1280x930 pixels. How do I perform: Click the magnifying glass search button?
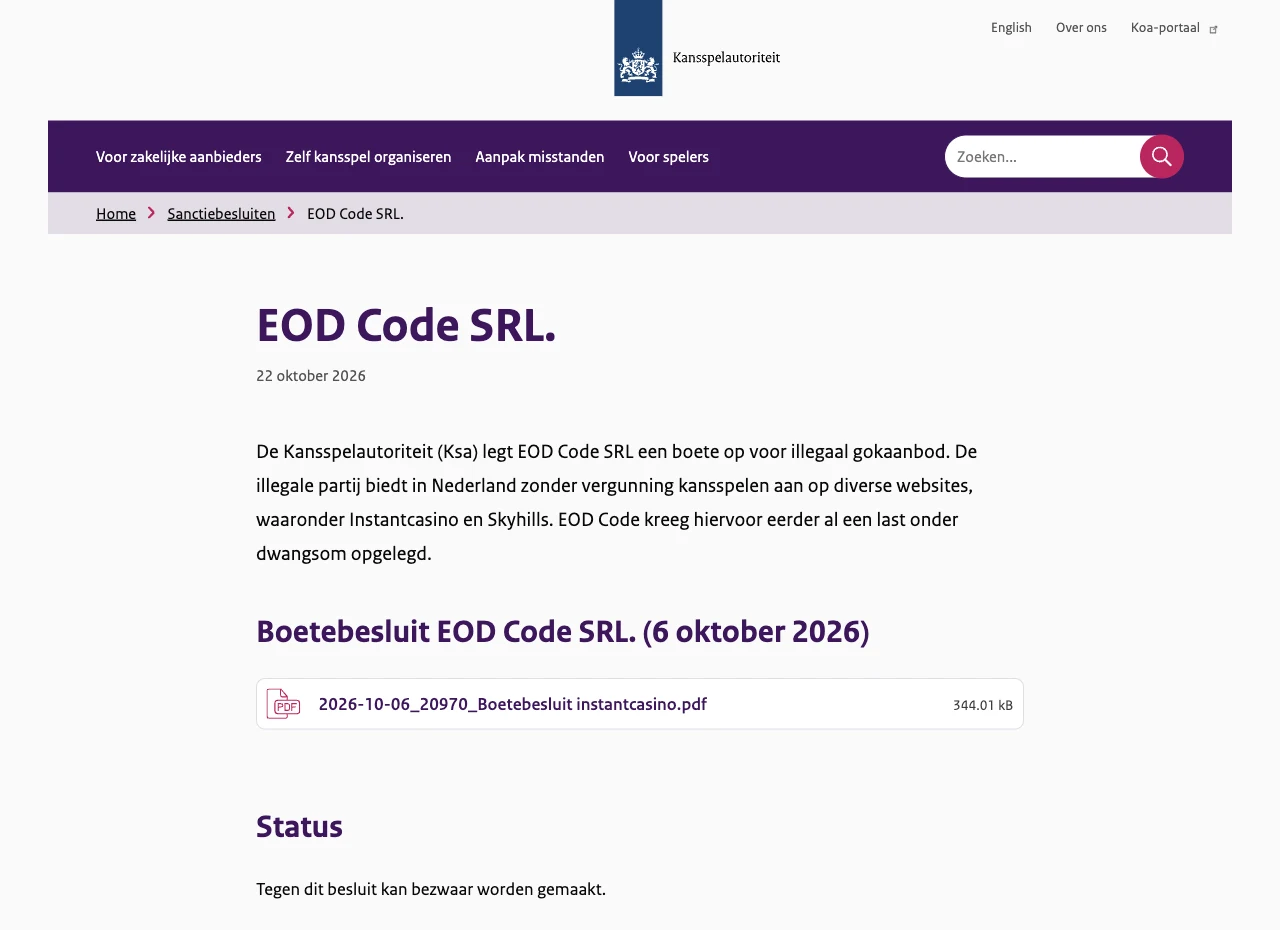tap(1162, 156)
